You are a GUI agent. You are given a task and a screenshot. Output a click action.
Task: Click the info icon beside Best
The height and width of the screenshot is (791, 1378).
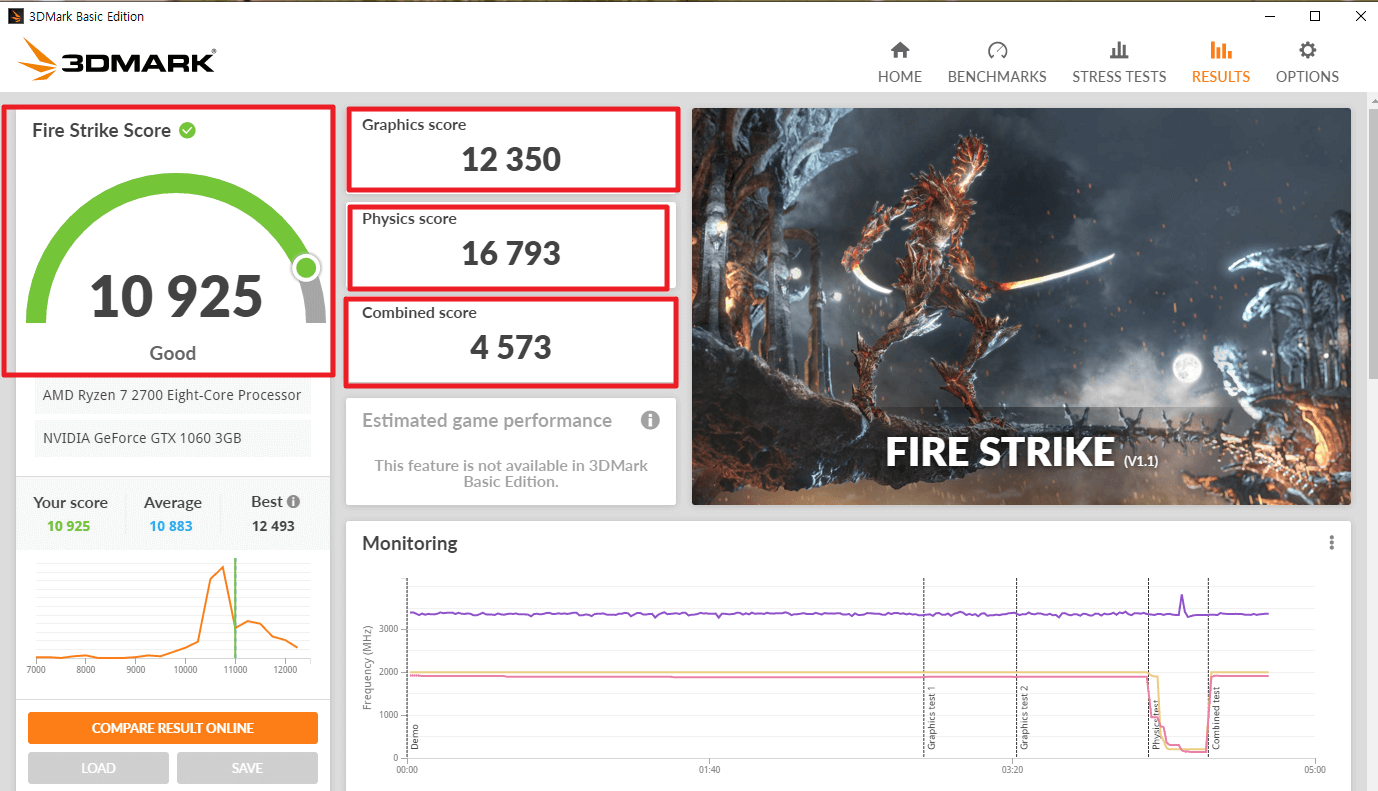(293, 502)
